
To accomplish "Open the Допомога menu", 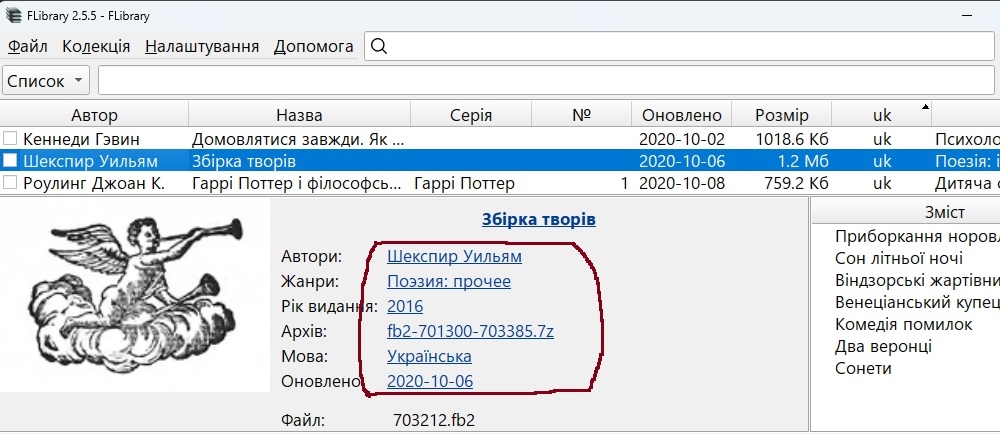I will coord(314,47).
